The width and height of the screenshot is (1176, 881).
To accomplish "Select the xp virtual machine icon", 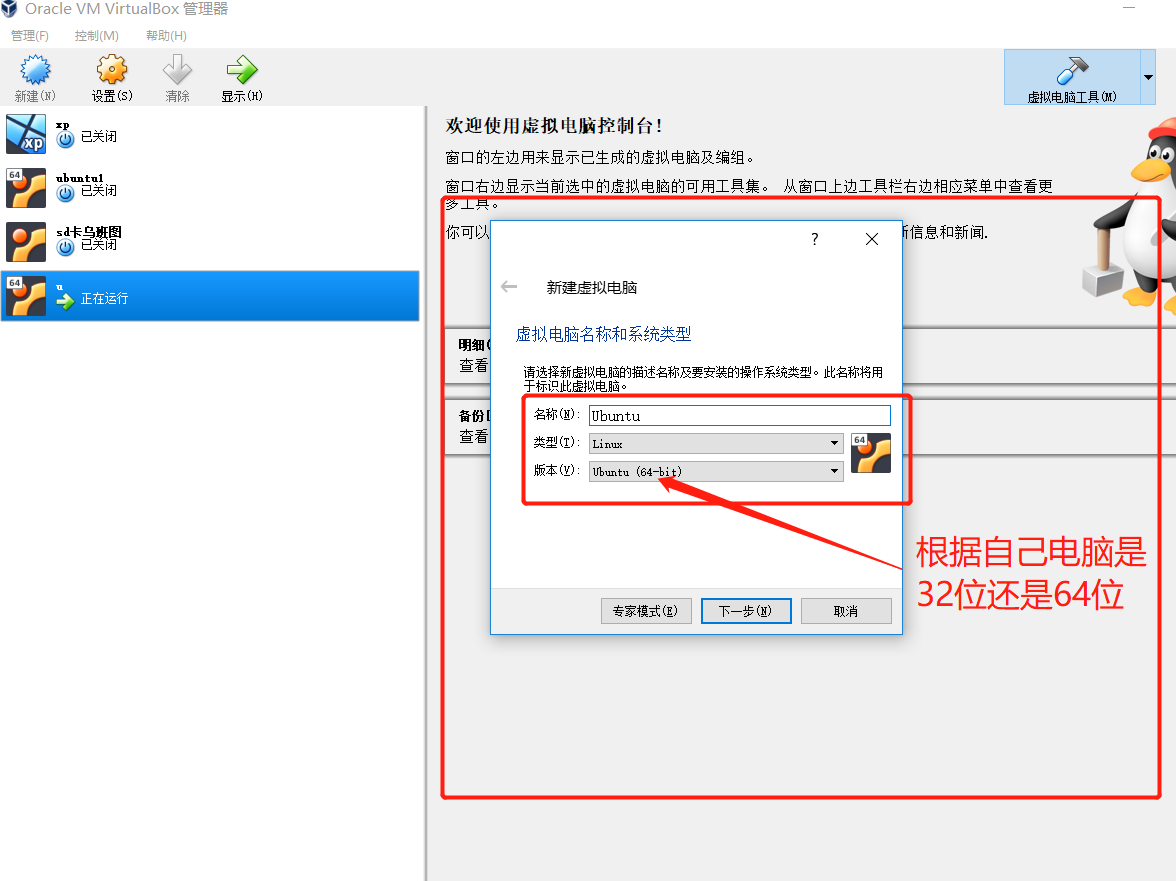I will [x=26, y=134].
